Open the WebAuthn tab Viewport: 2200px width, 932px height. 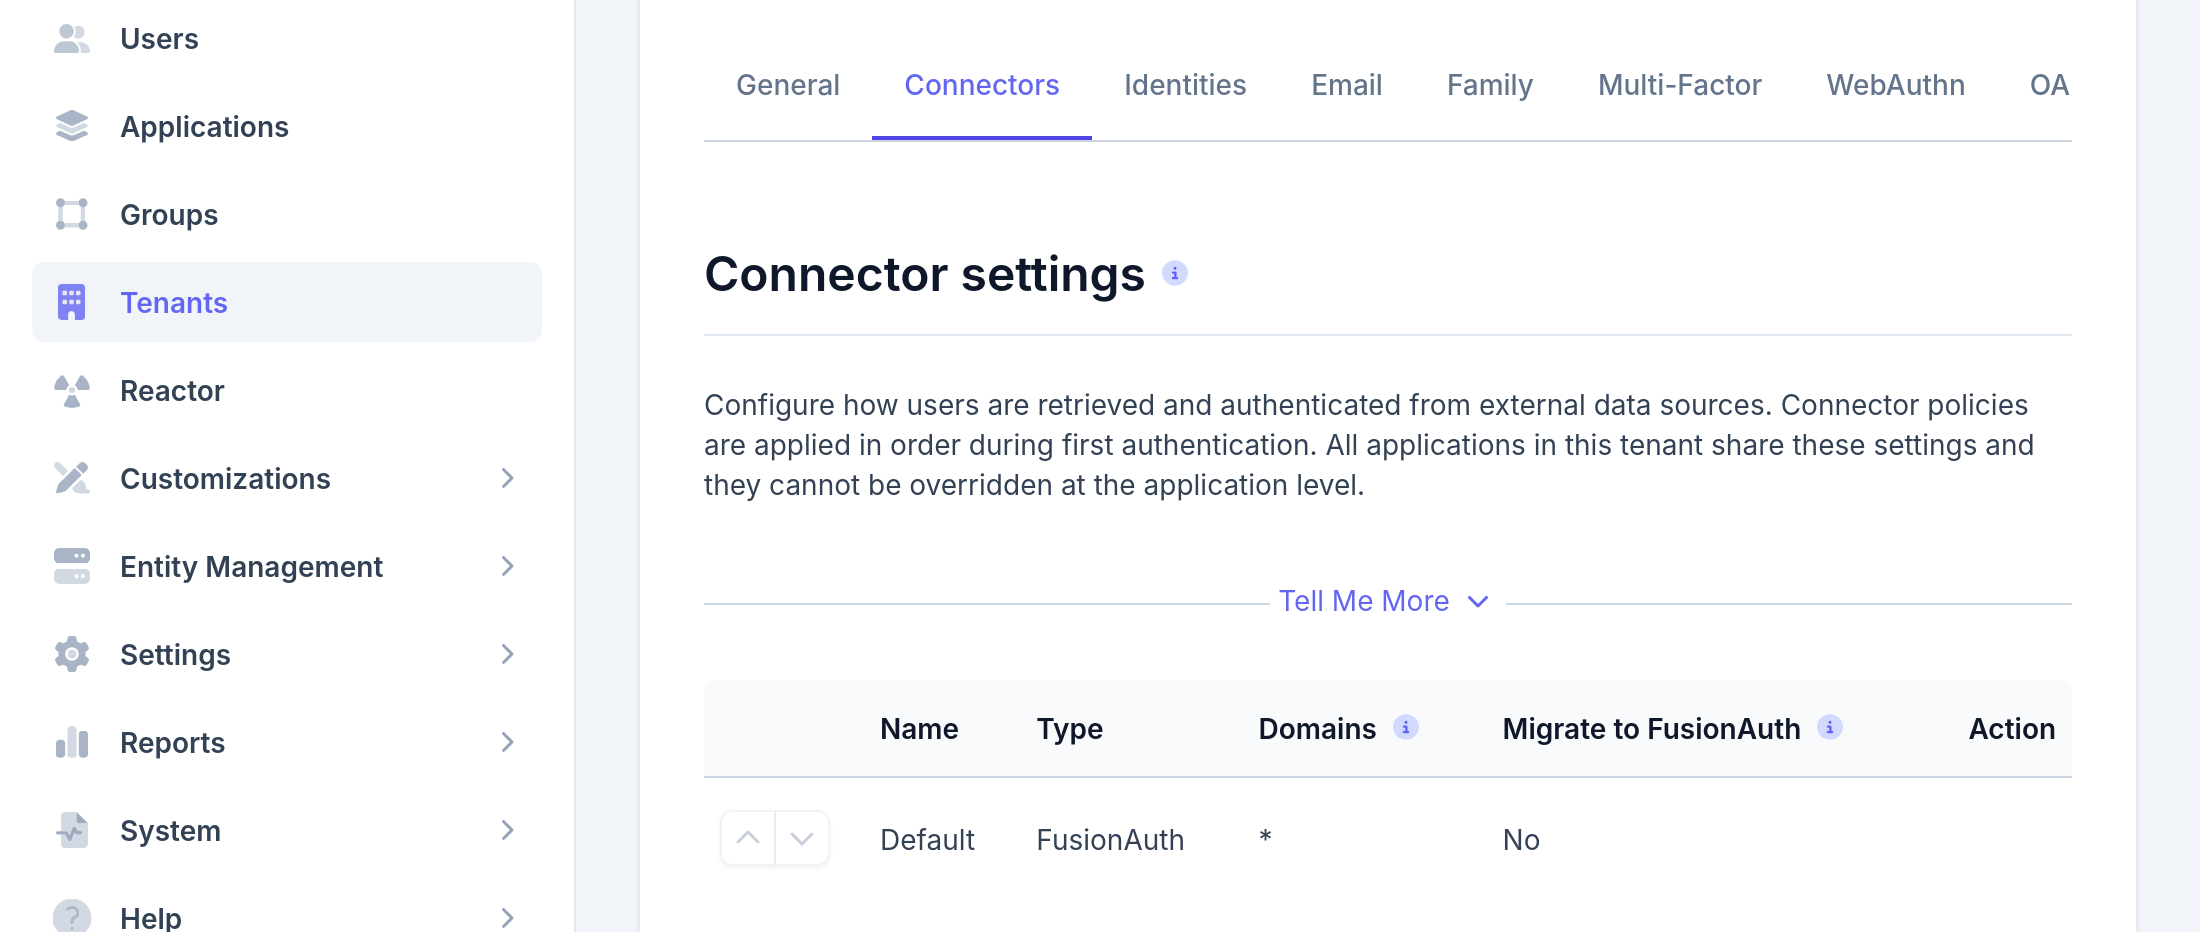tap(1896, 85)
